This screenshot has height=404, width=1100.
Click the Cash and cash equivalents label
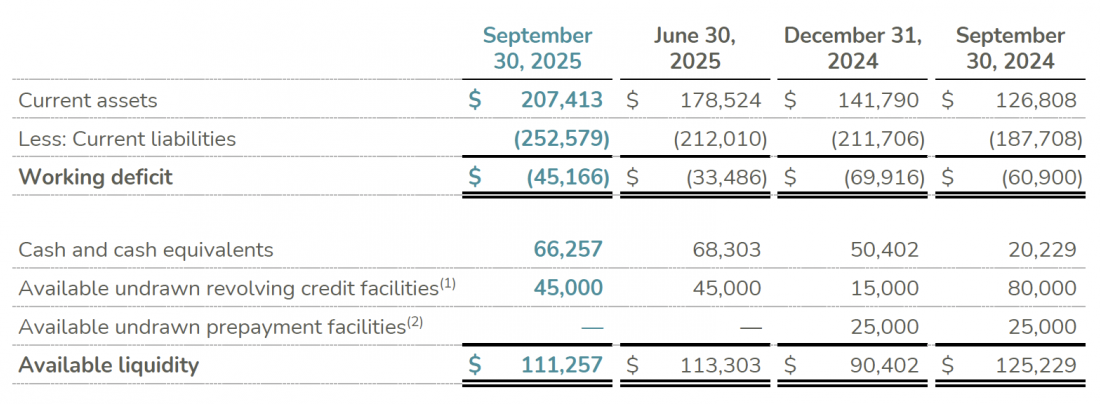146,250
